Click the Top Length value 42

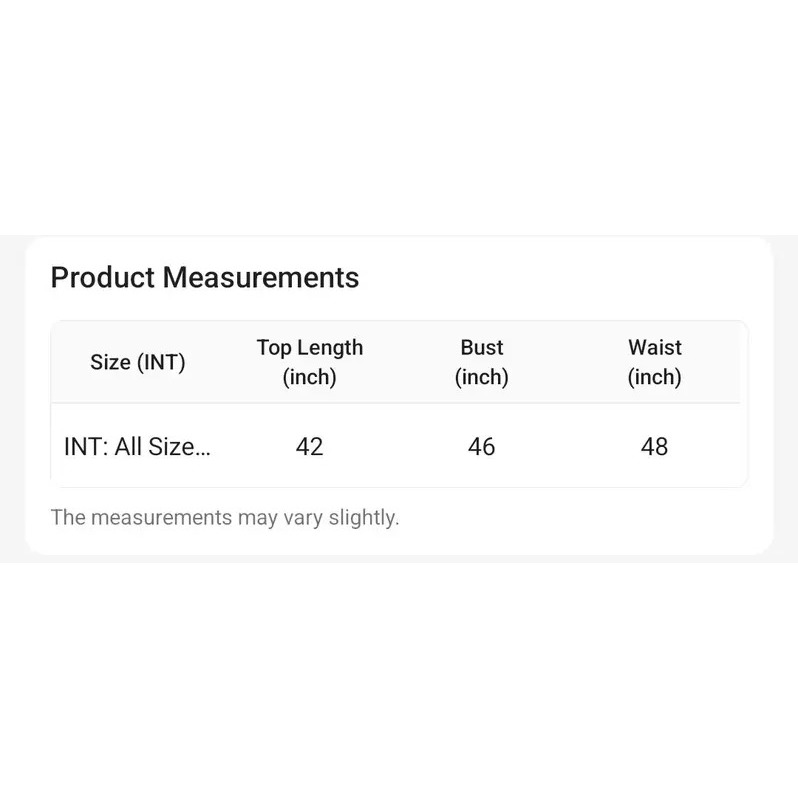(309, 446)
